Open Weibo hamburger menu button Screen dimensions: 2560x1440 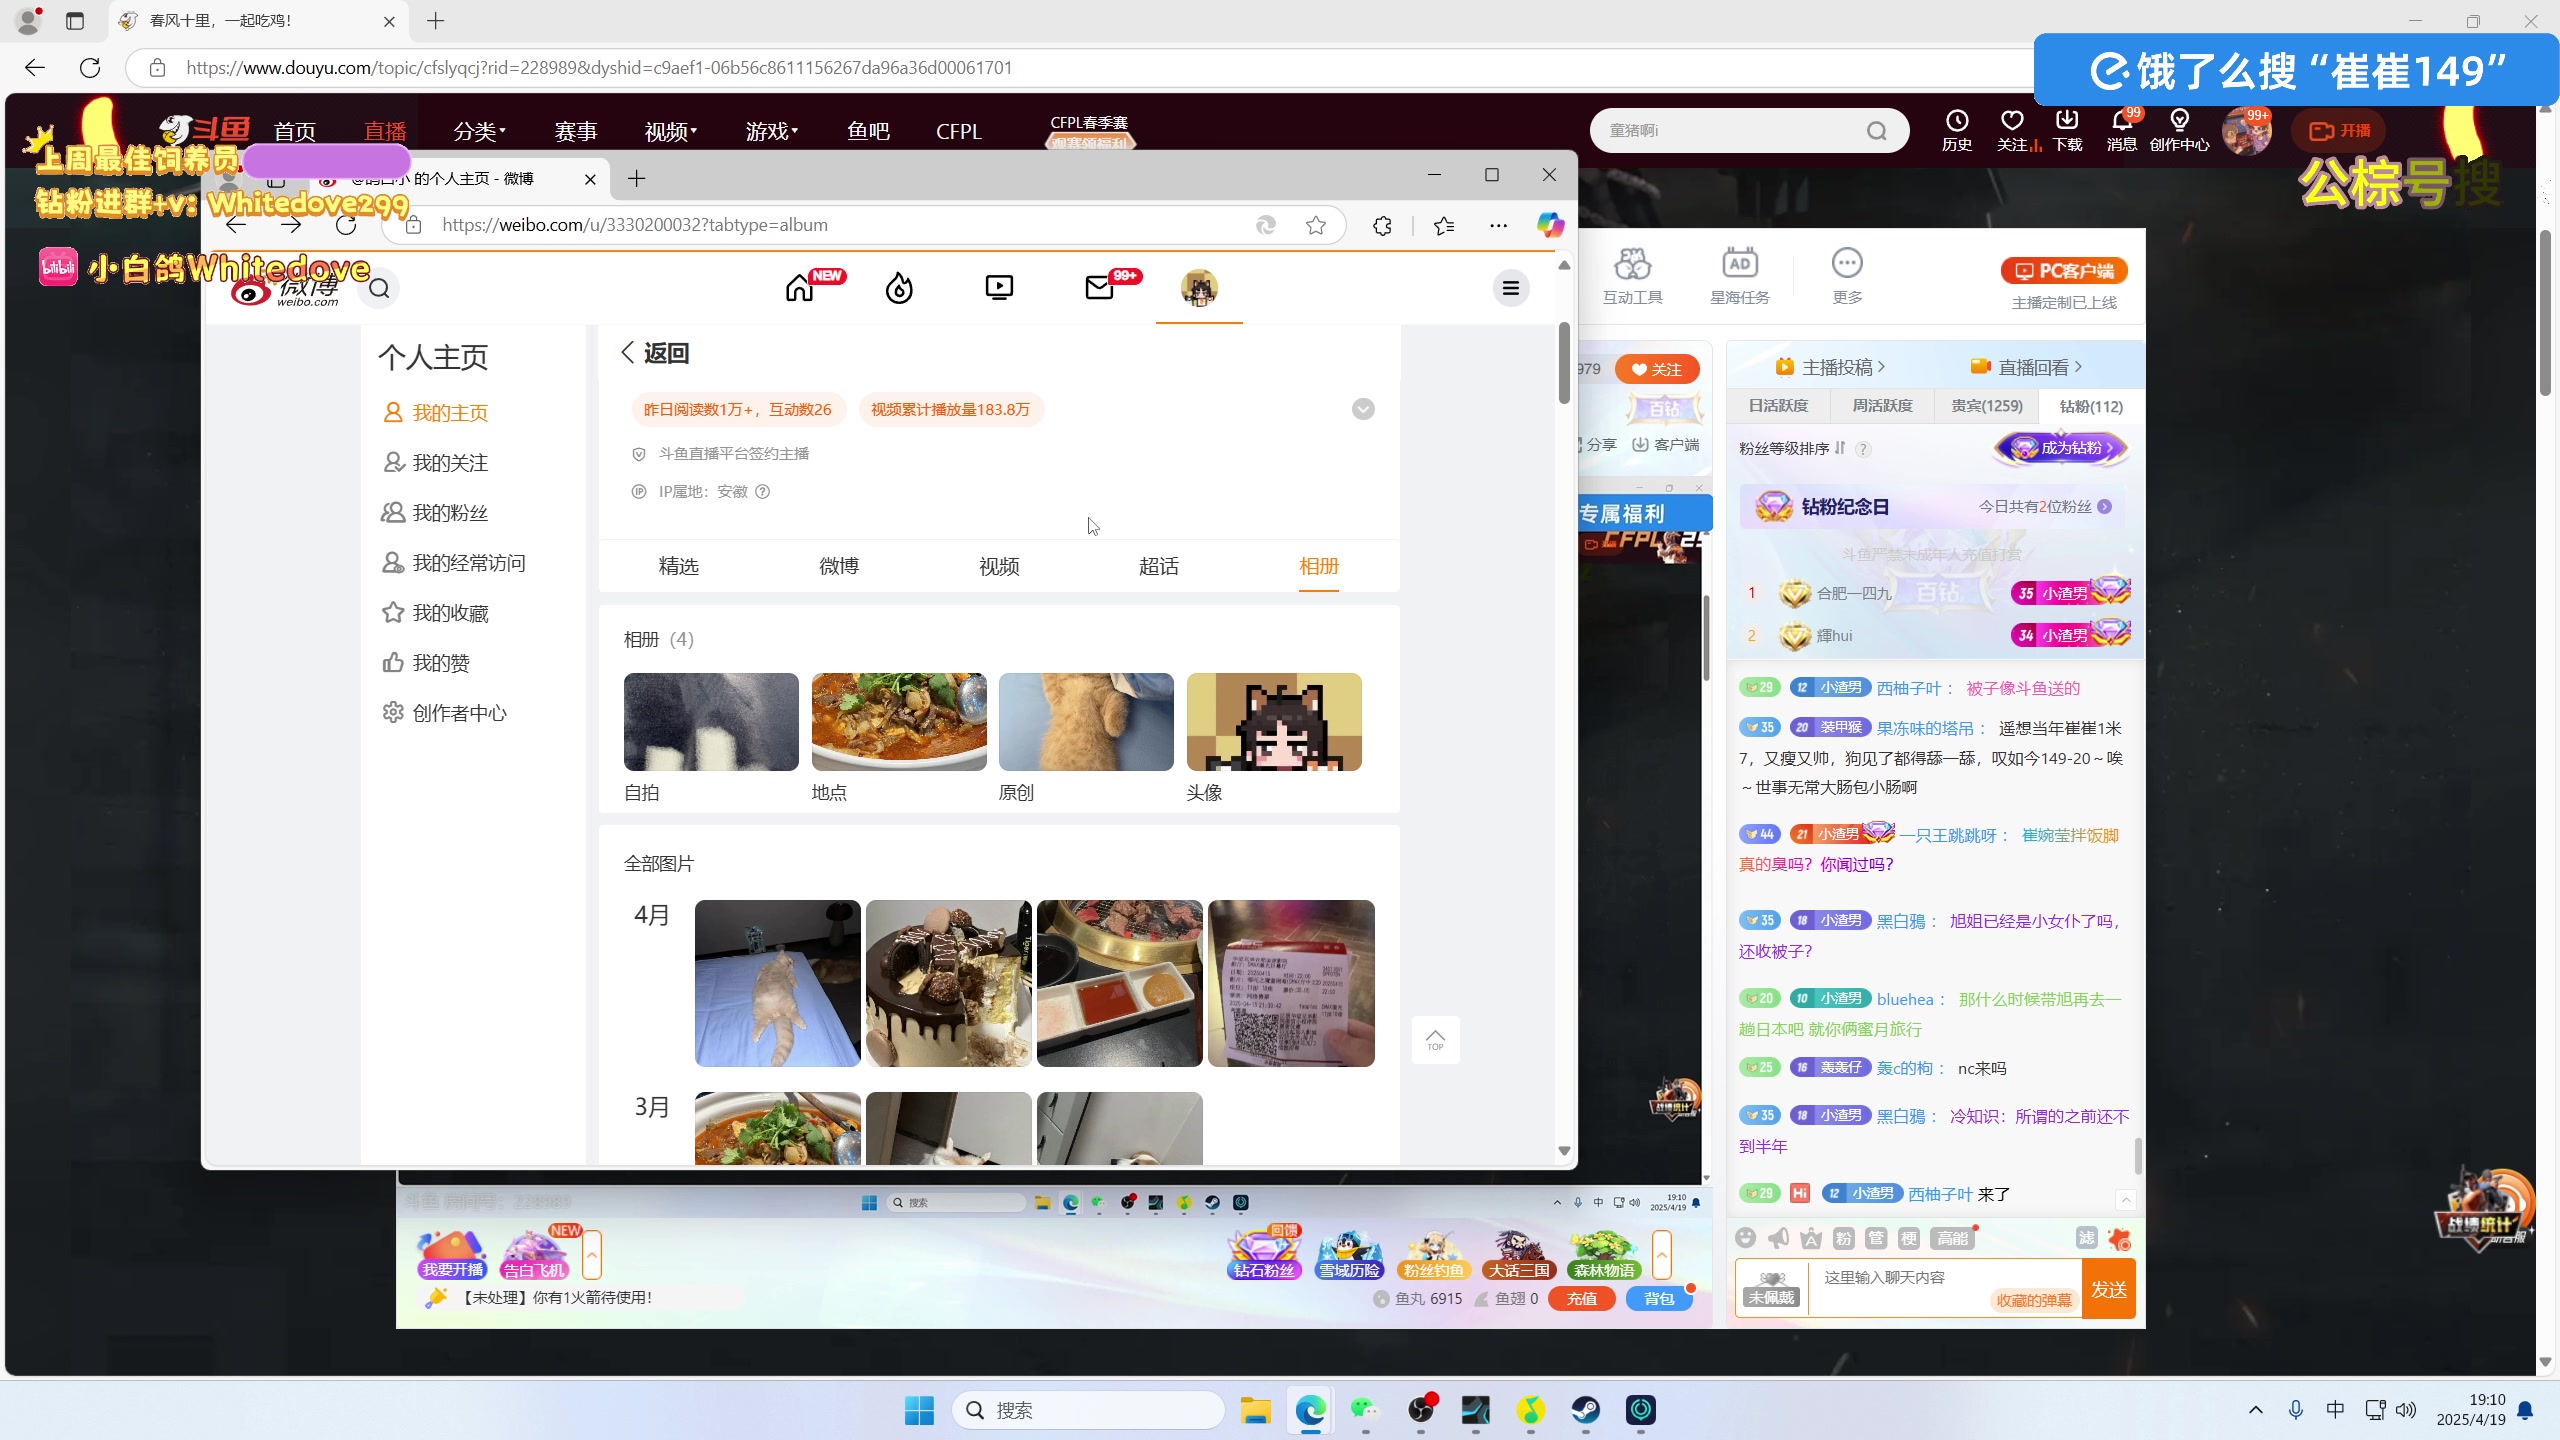1510,288
